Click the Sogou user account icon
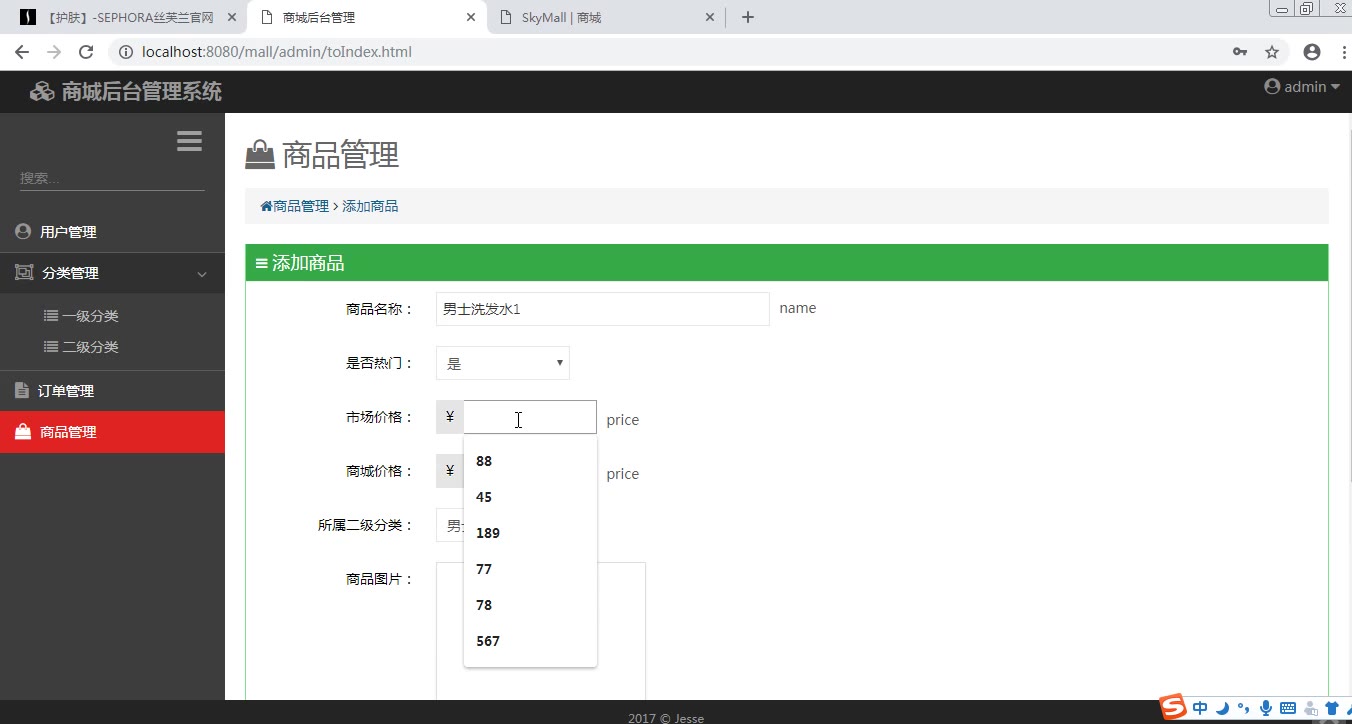Screen dimensions: 1352x724 (x=1310, y=708)
